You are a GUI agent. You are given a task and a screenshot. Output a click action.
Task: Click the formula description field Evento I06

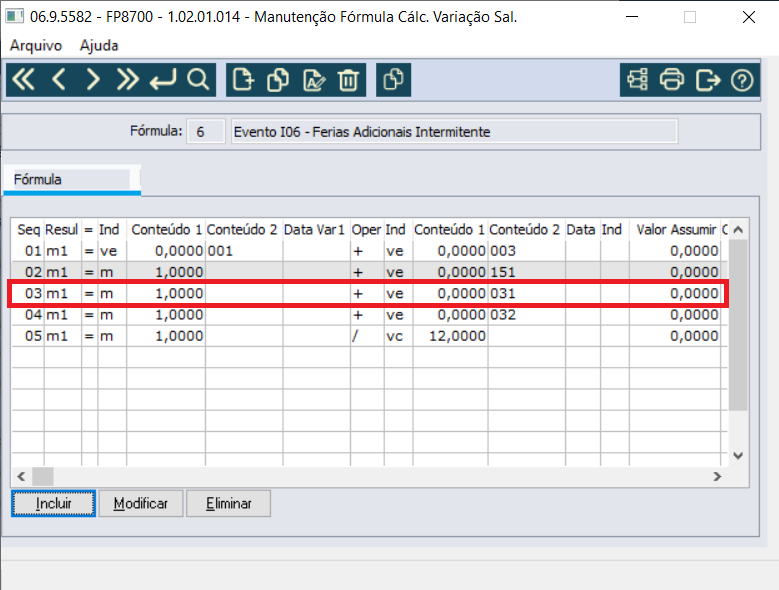(454, 132)
